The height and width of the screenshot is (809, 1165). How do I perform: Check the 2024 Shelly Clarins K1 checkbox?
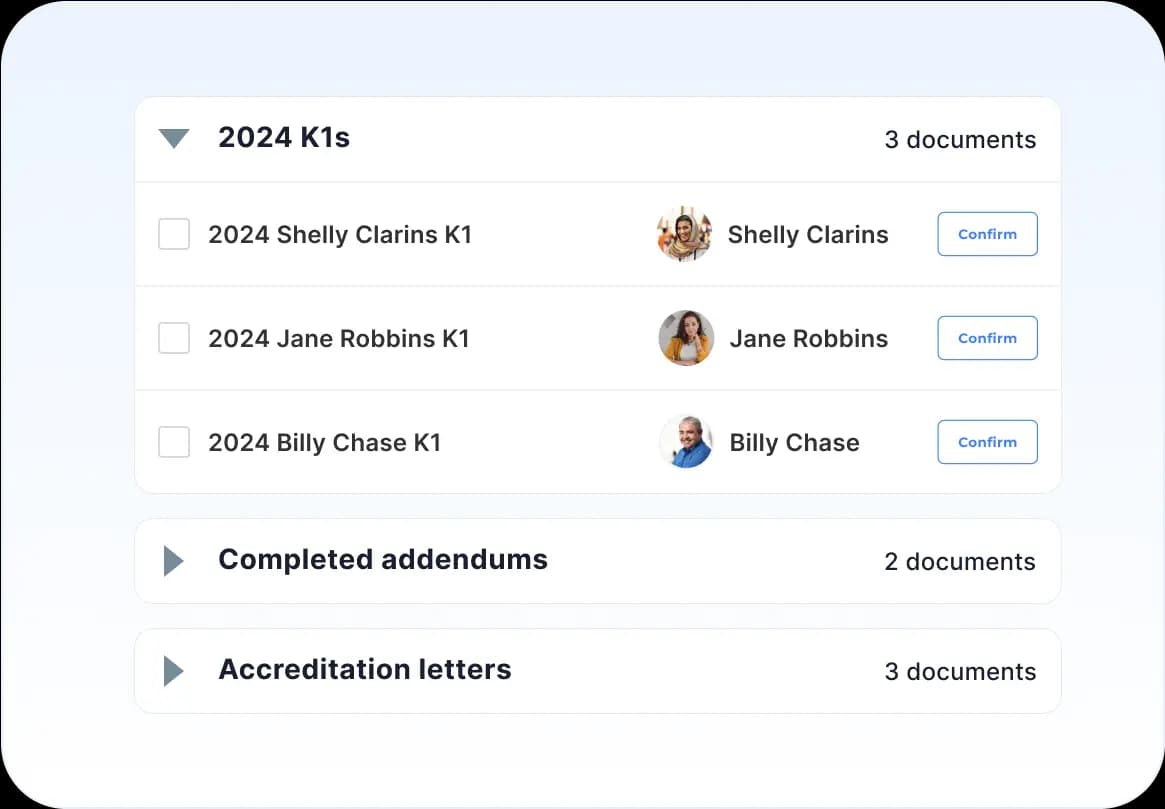pyautogui.click(x=174, y=235)
